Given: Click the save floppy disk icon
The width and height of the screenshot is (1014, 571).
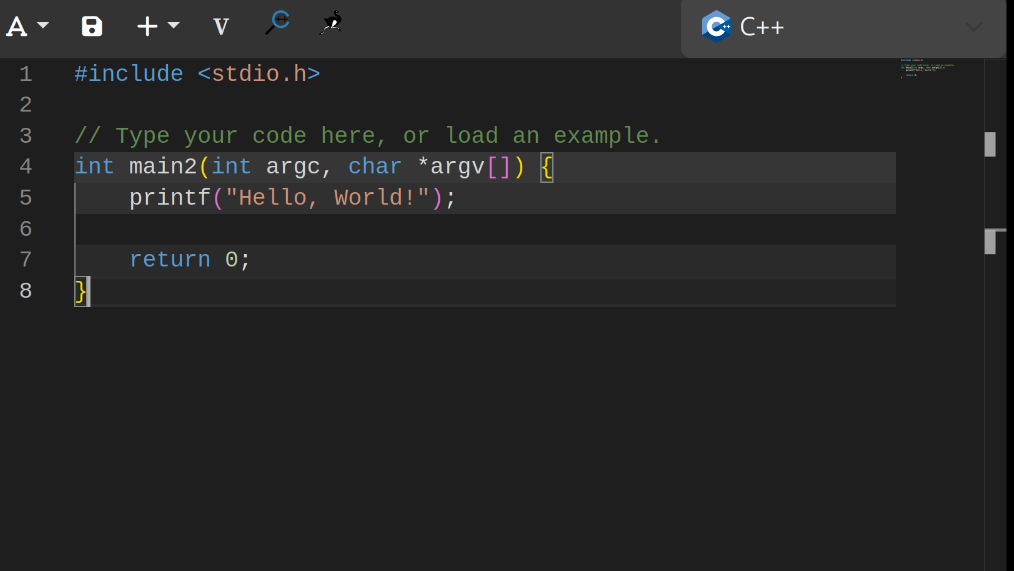Looking at the screenshot, I should point(92,27).
